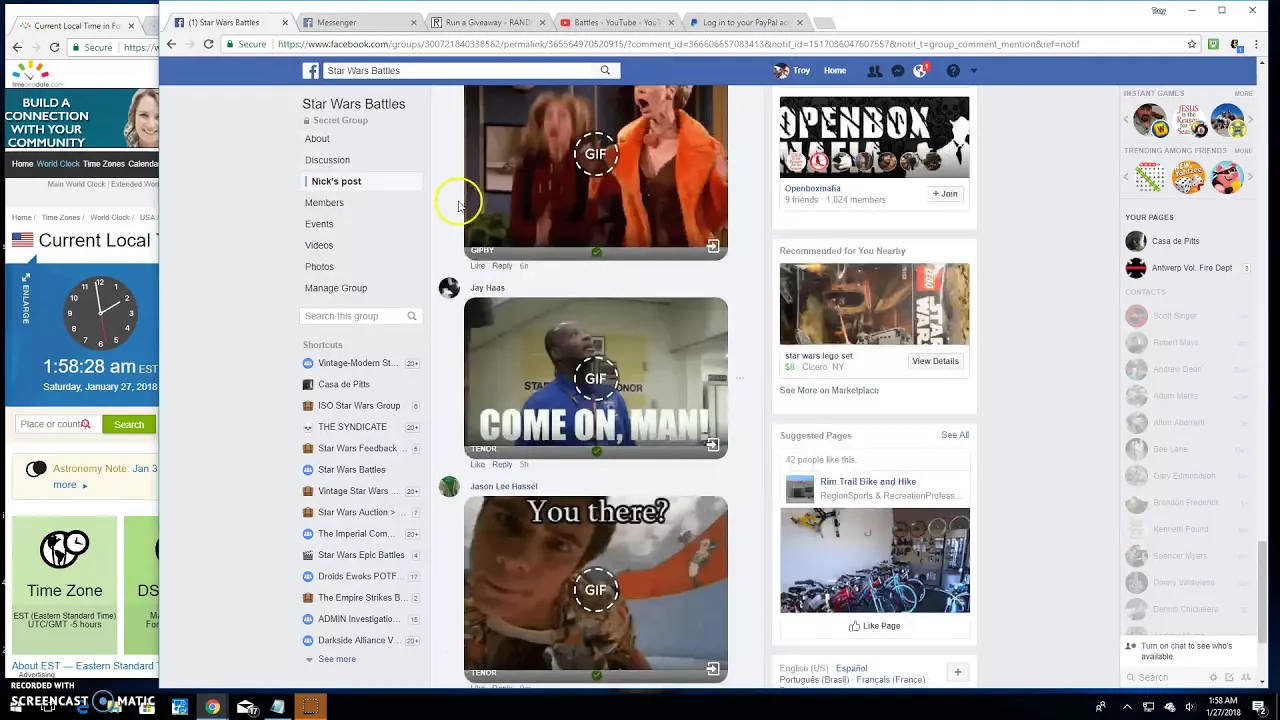Join the Openboxmafia group
The width and height of the screenshot is (1280, 720).
[x=945, y=193]
